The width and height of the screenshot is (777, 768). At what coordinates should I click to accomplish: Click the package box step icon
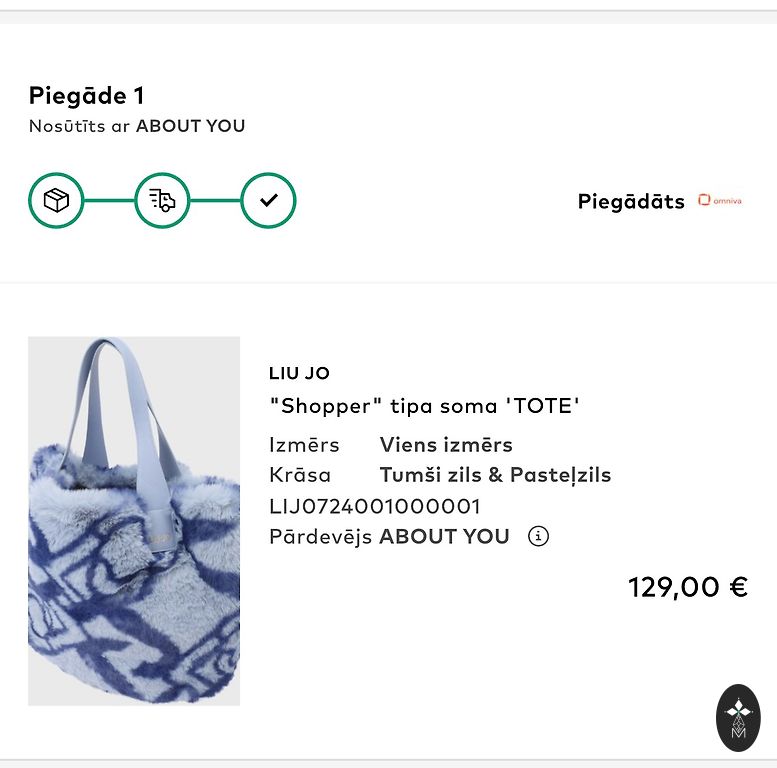point(56,200)
